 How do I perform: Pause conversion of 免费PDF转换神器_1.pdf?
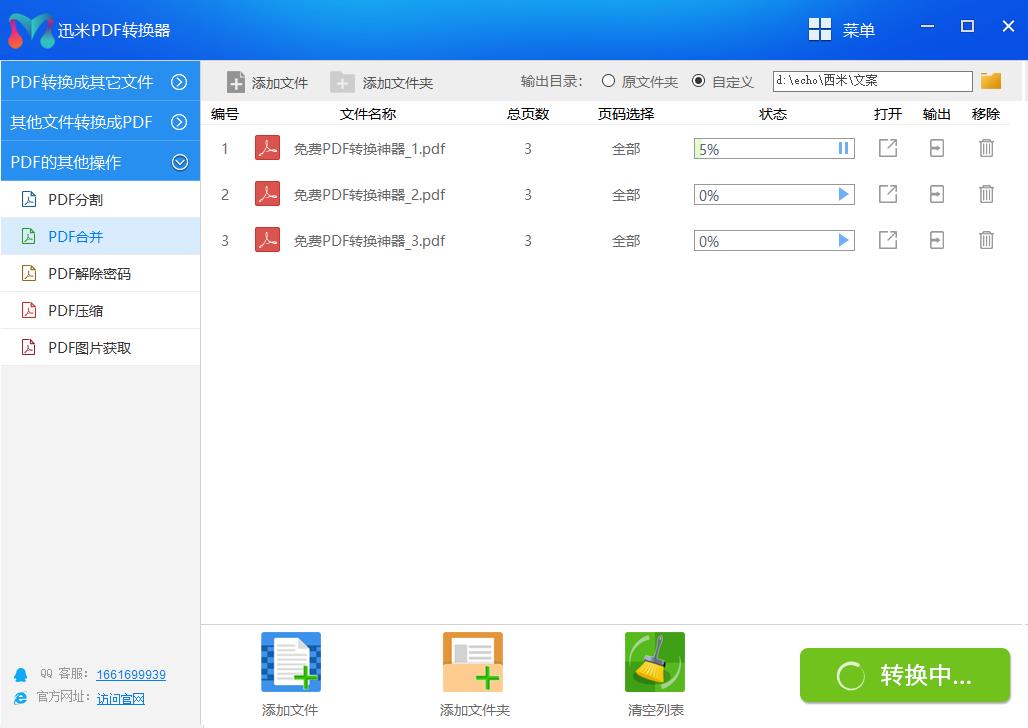click(x=841, y=147)
